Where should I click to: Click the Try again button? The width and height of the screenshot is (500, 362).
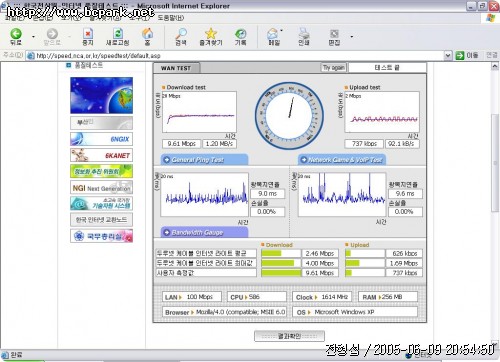coord(333,68)
